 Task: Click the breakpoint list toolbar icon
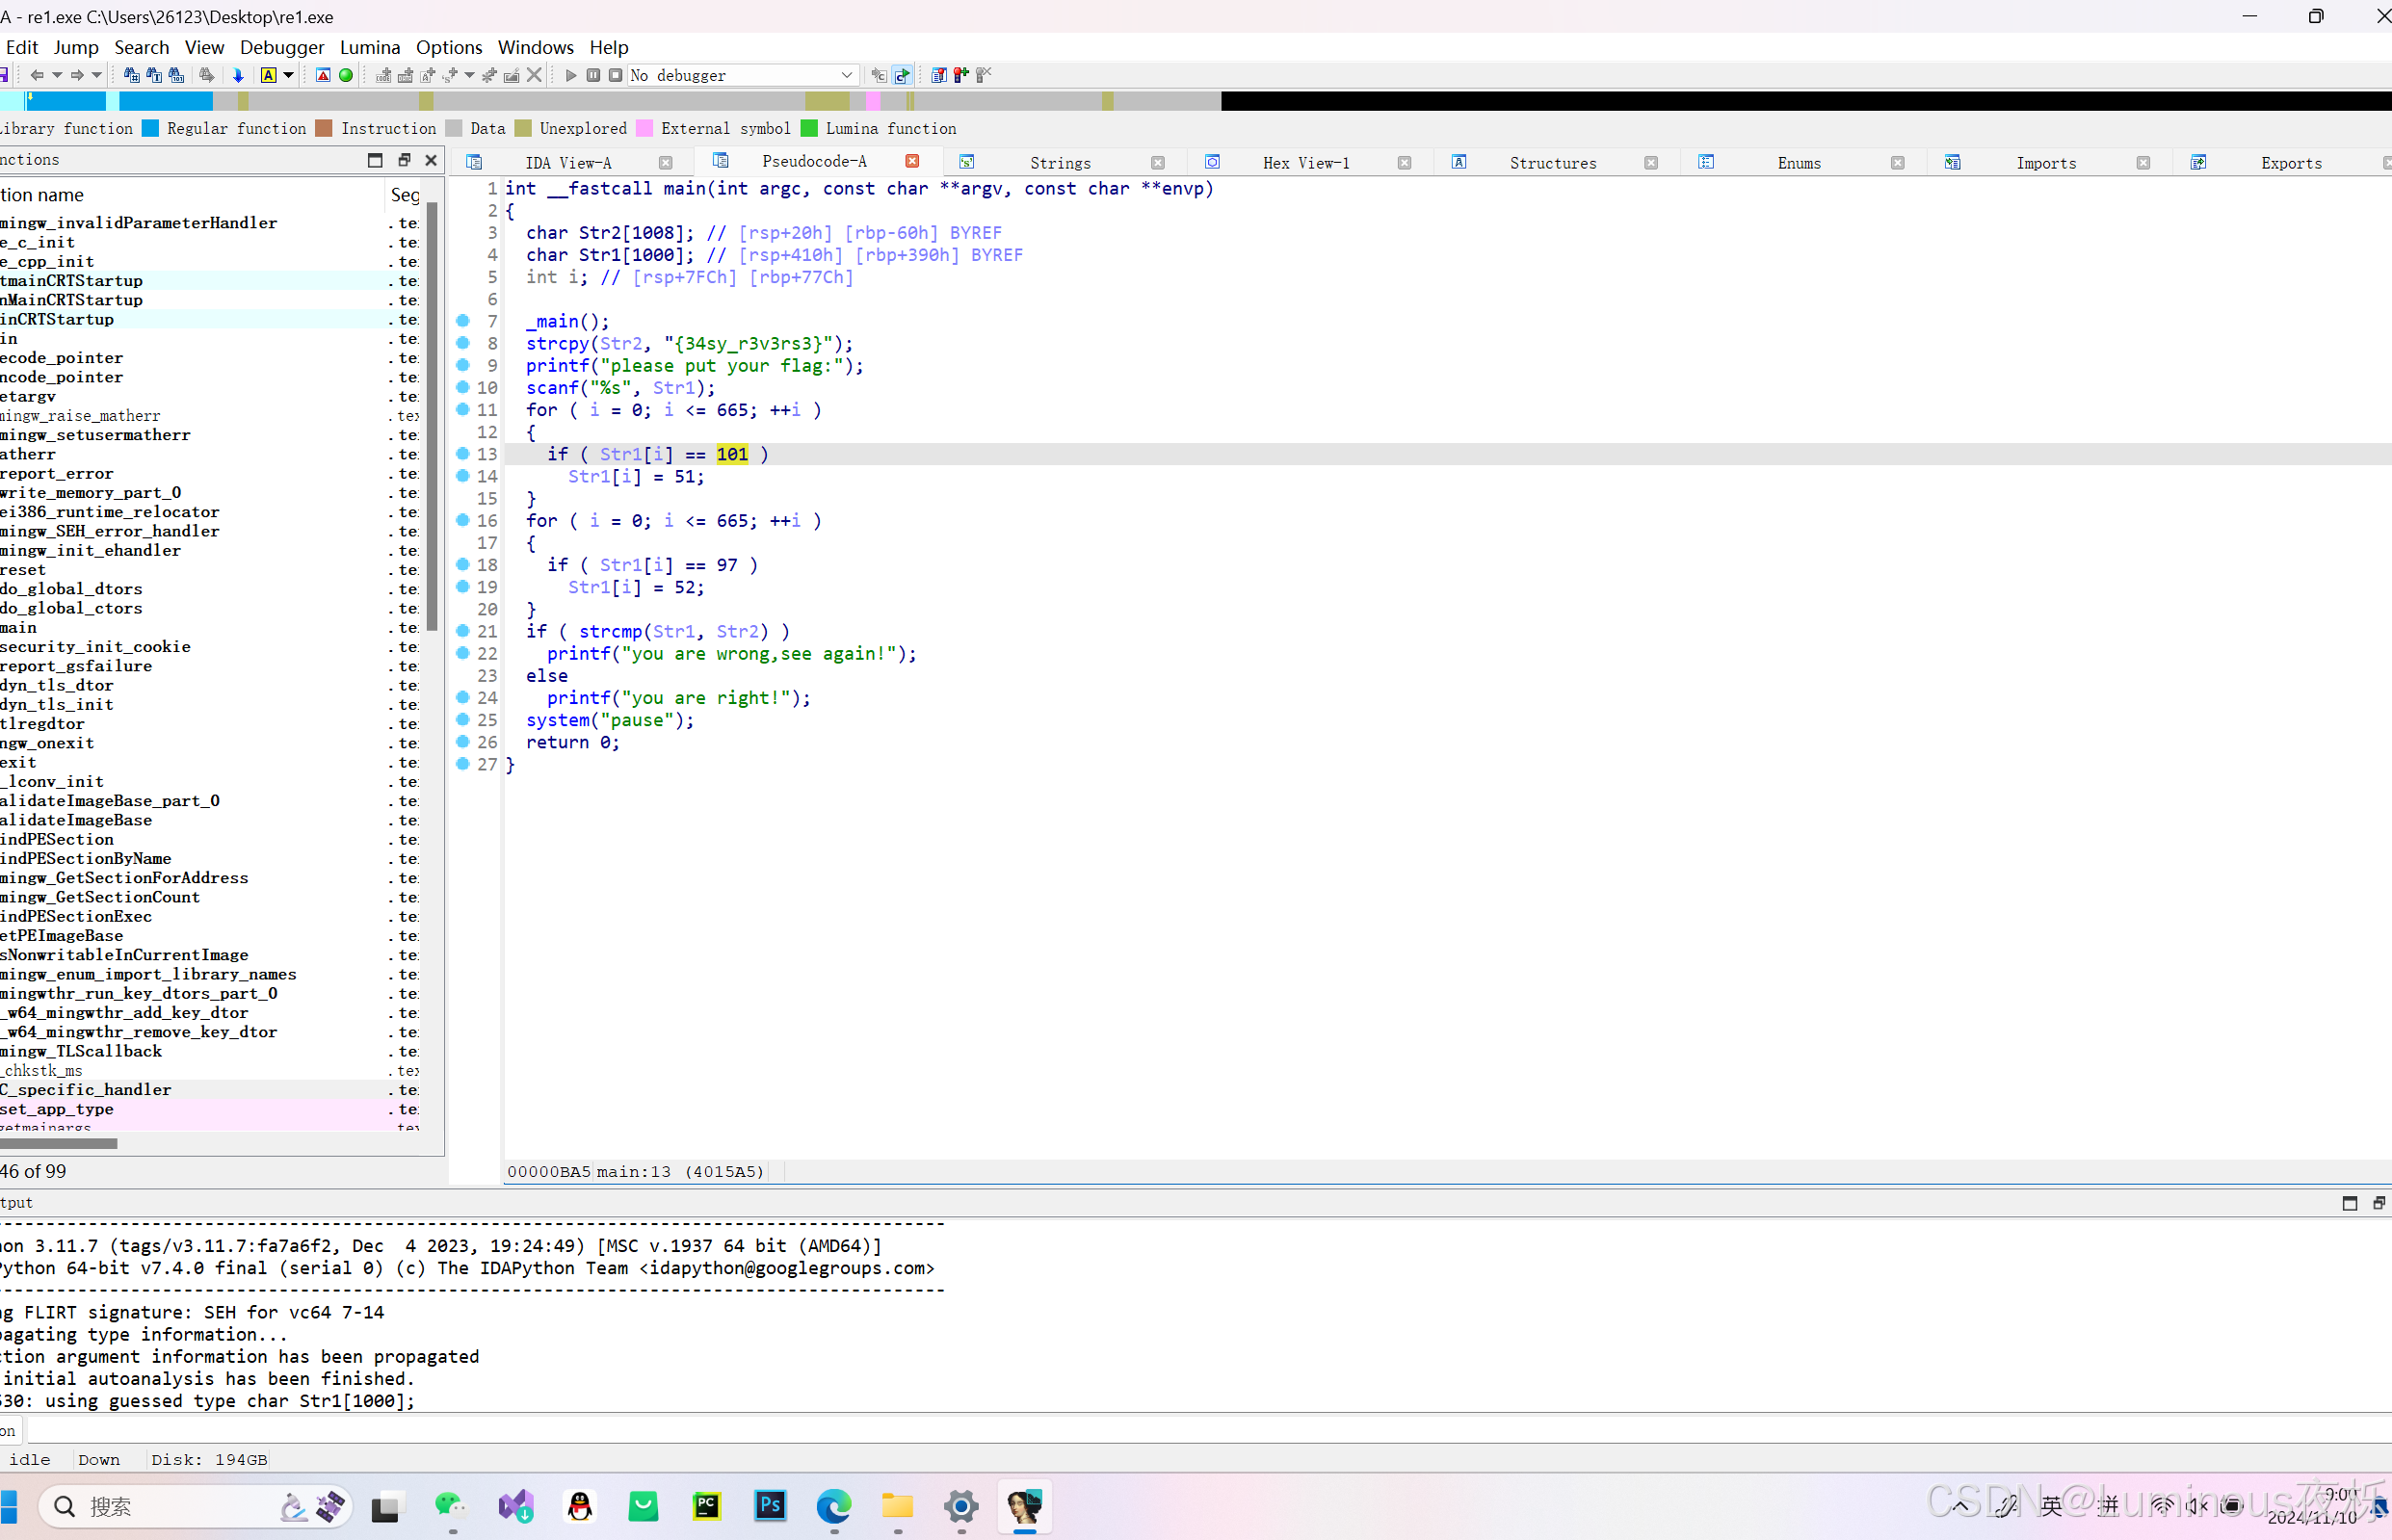point(938,75)
